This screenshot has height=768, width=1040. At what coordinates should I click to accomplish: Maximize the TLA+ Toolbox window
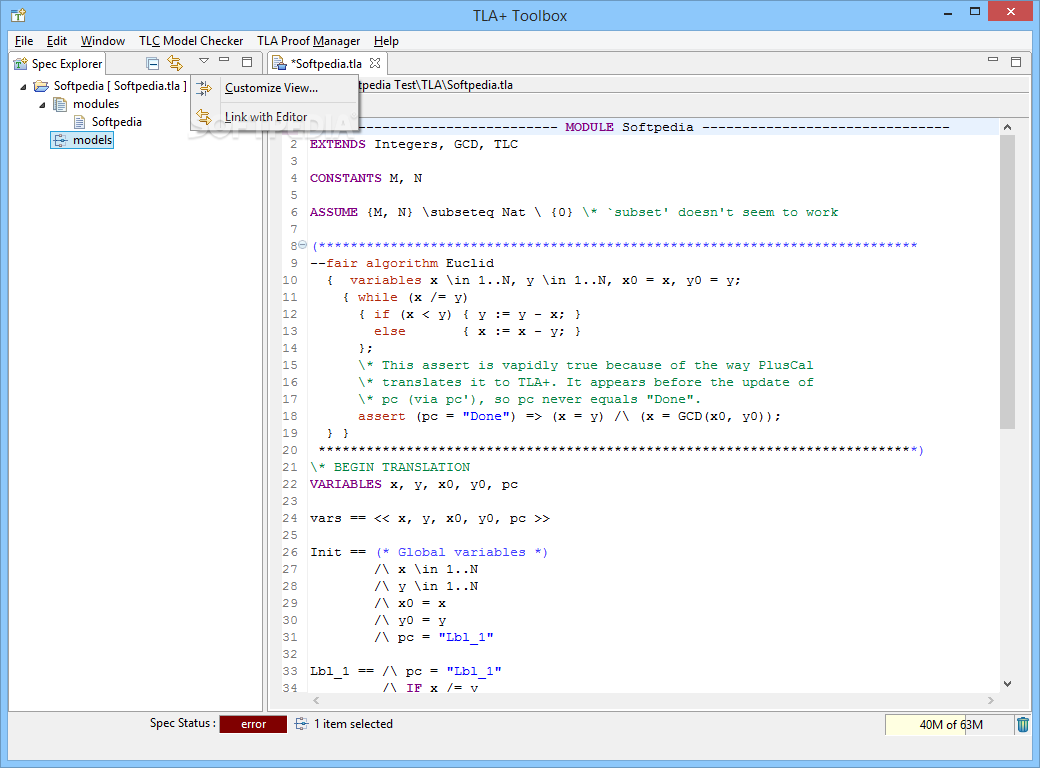pos(974,11)
